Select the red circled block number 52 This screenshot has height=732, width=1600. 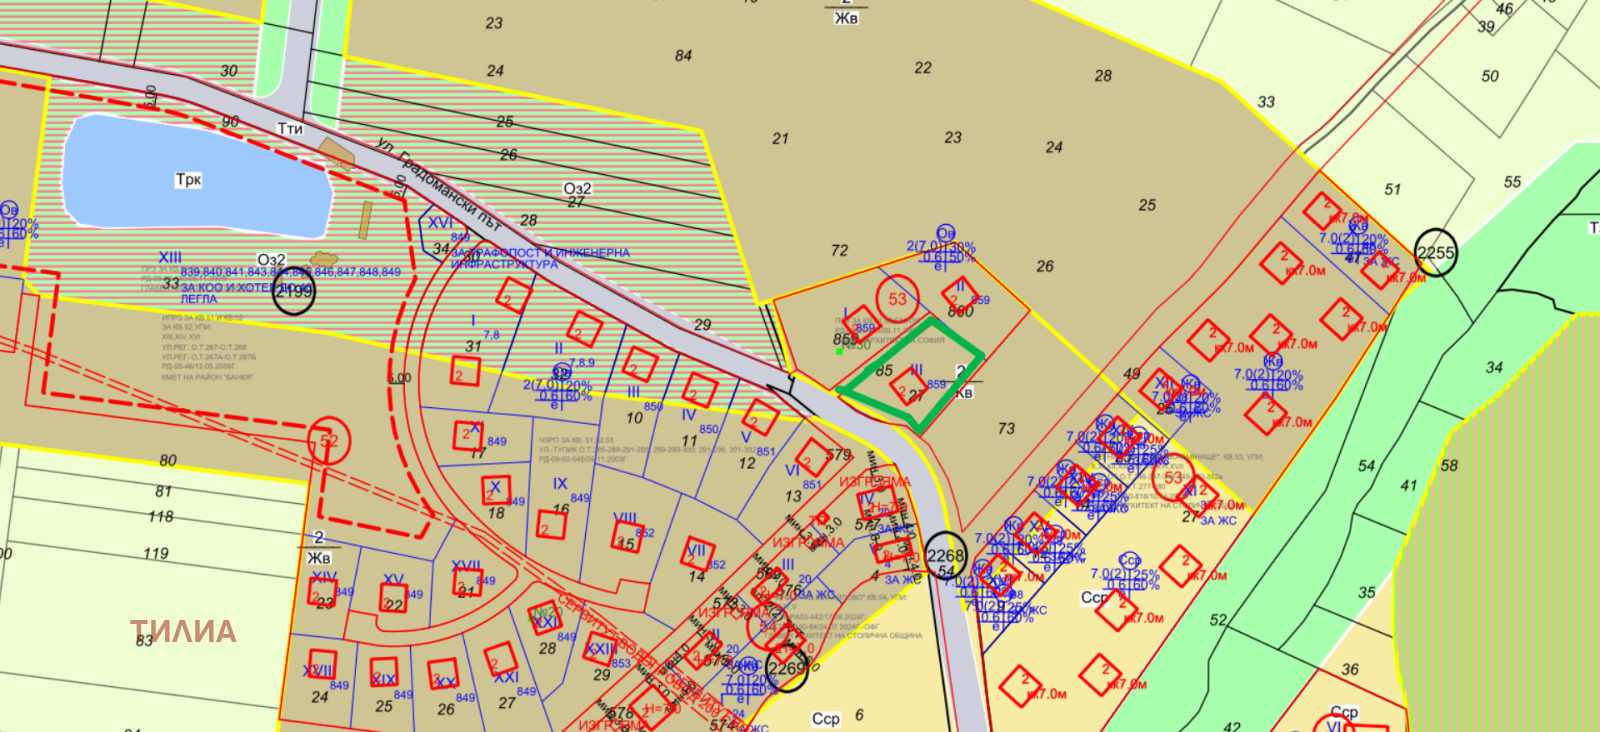pos(329,441)
